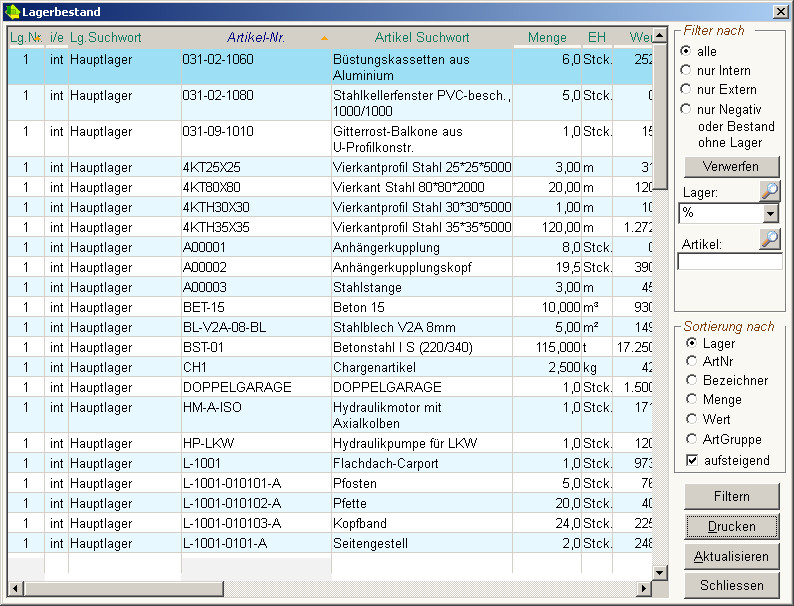This screenshot has width=794, height=606.
Task: Click the Artikel Suchwort column header
Action: [x=422, y=37]
